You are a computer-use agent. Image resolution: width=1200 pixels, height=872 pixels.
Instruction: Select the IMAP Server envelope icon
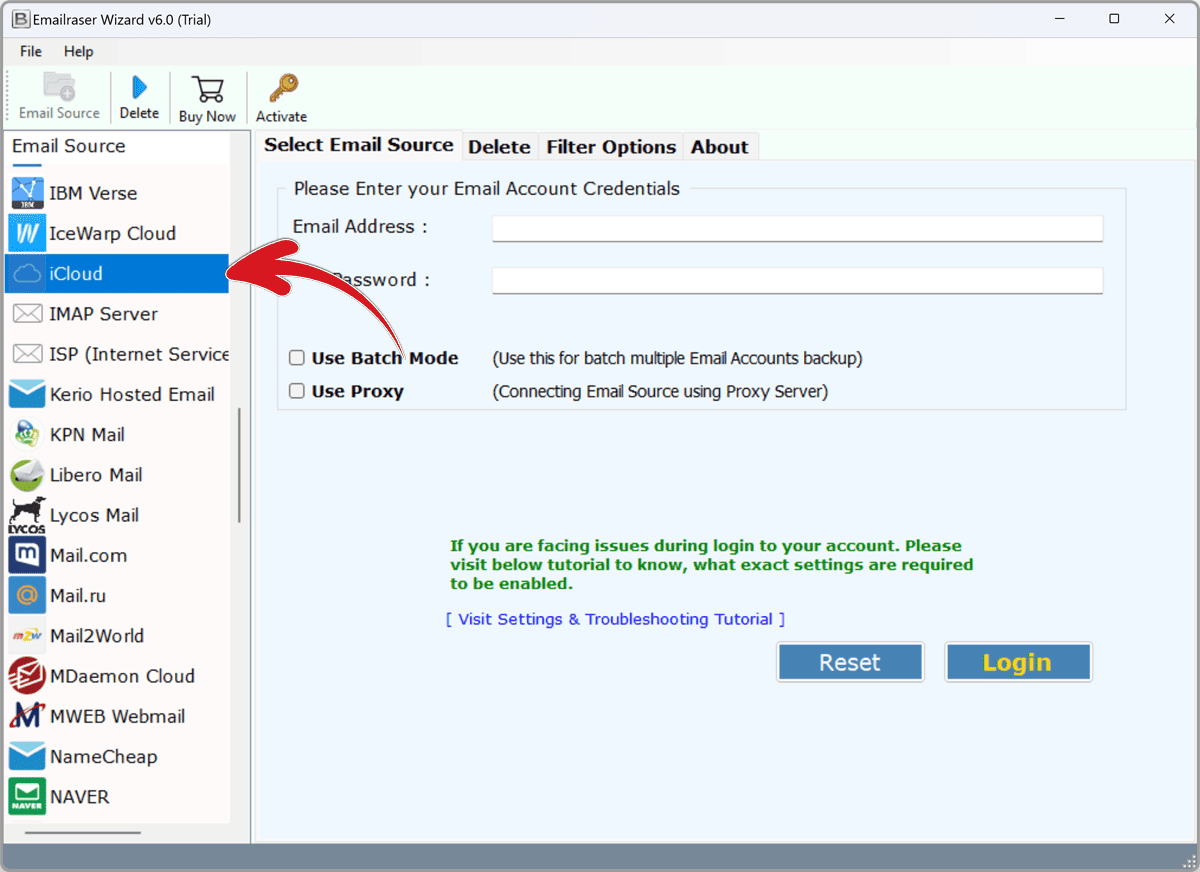[x=27, y=314]
